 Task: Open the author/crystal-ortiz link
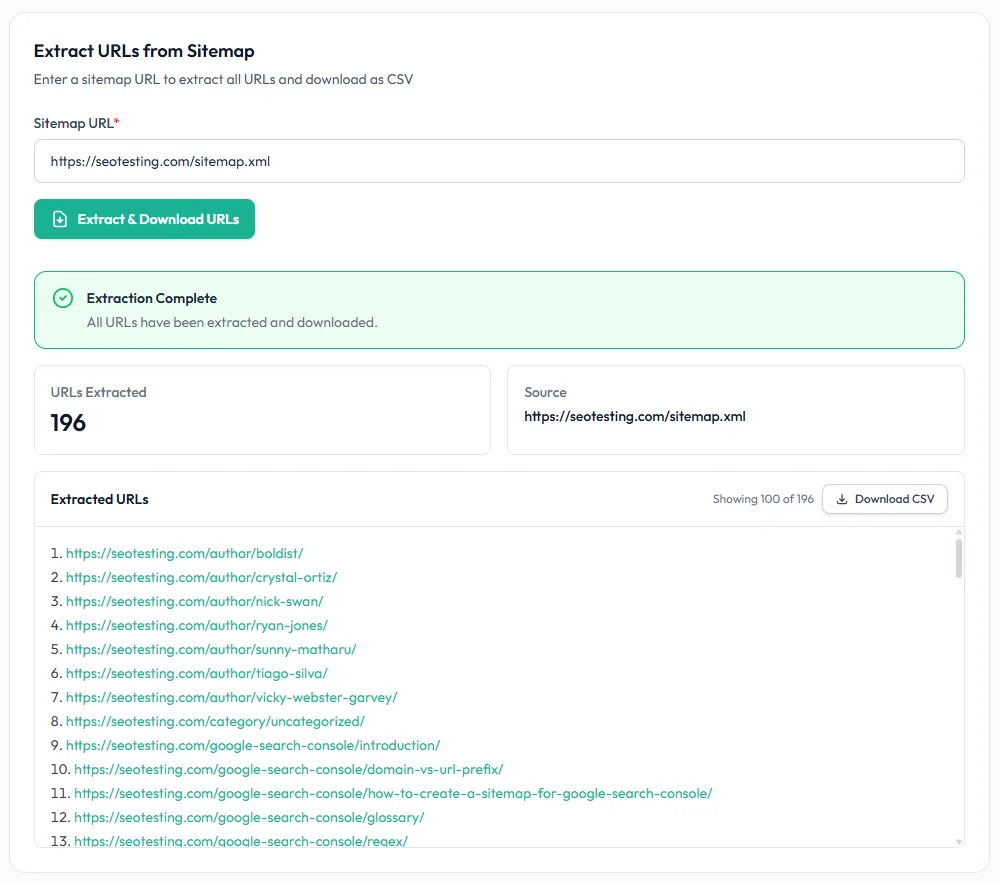[202, 577]
